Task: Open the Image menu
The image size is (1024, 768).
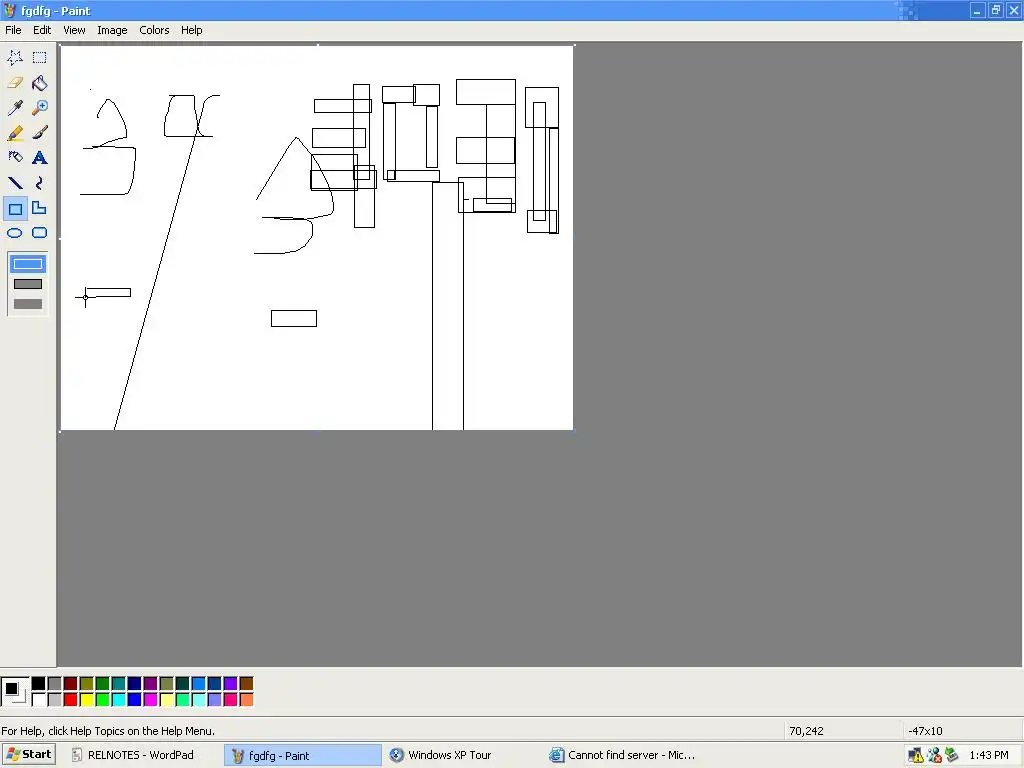Action: (112, 30)
